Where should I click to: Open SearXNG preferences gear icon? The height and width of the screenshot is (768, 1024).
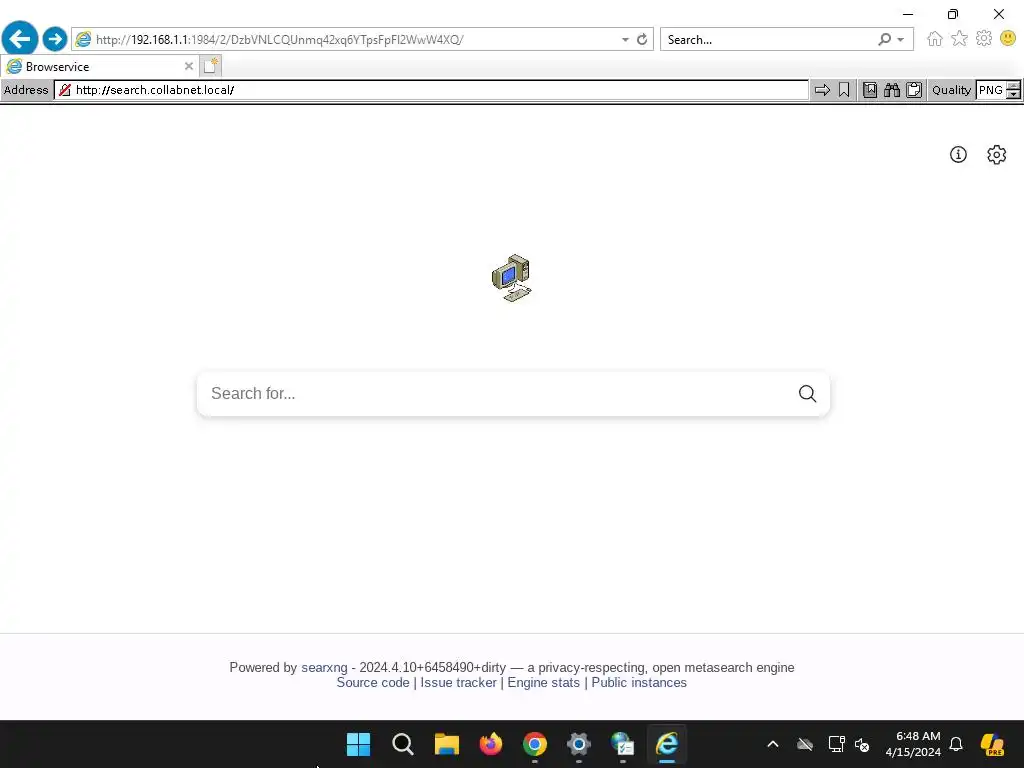[997, 154]
